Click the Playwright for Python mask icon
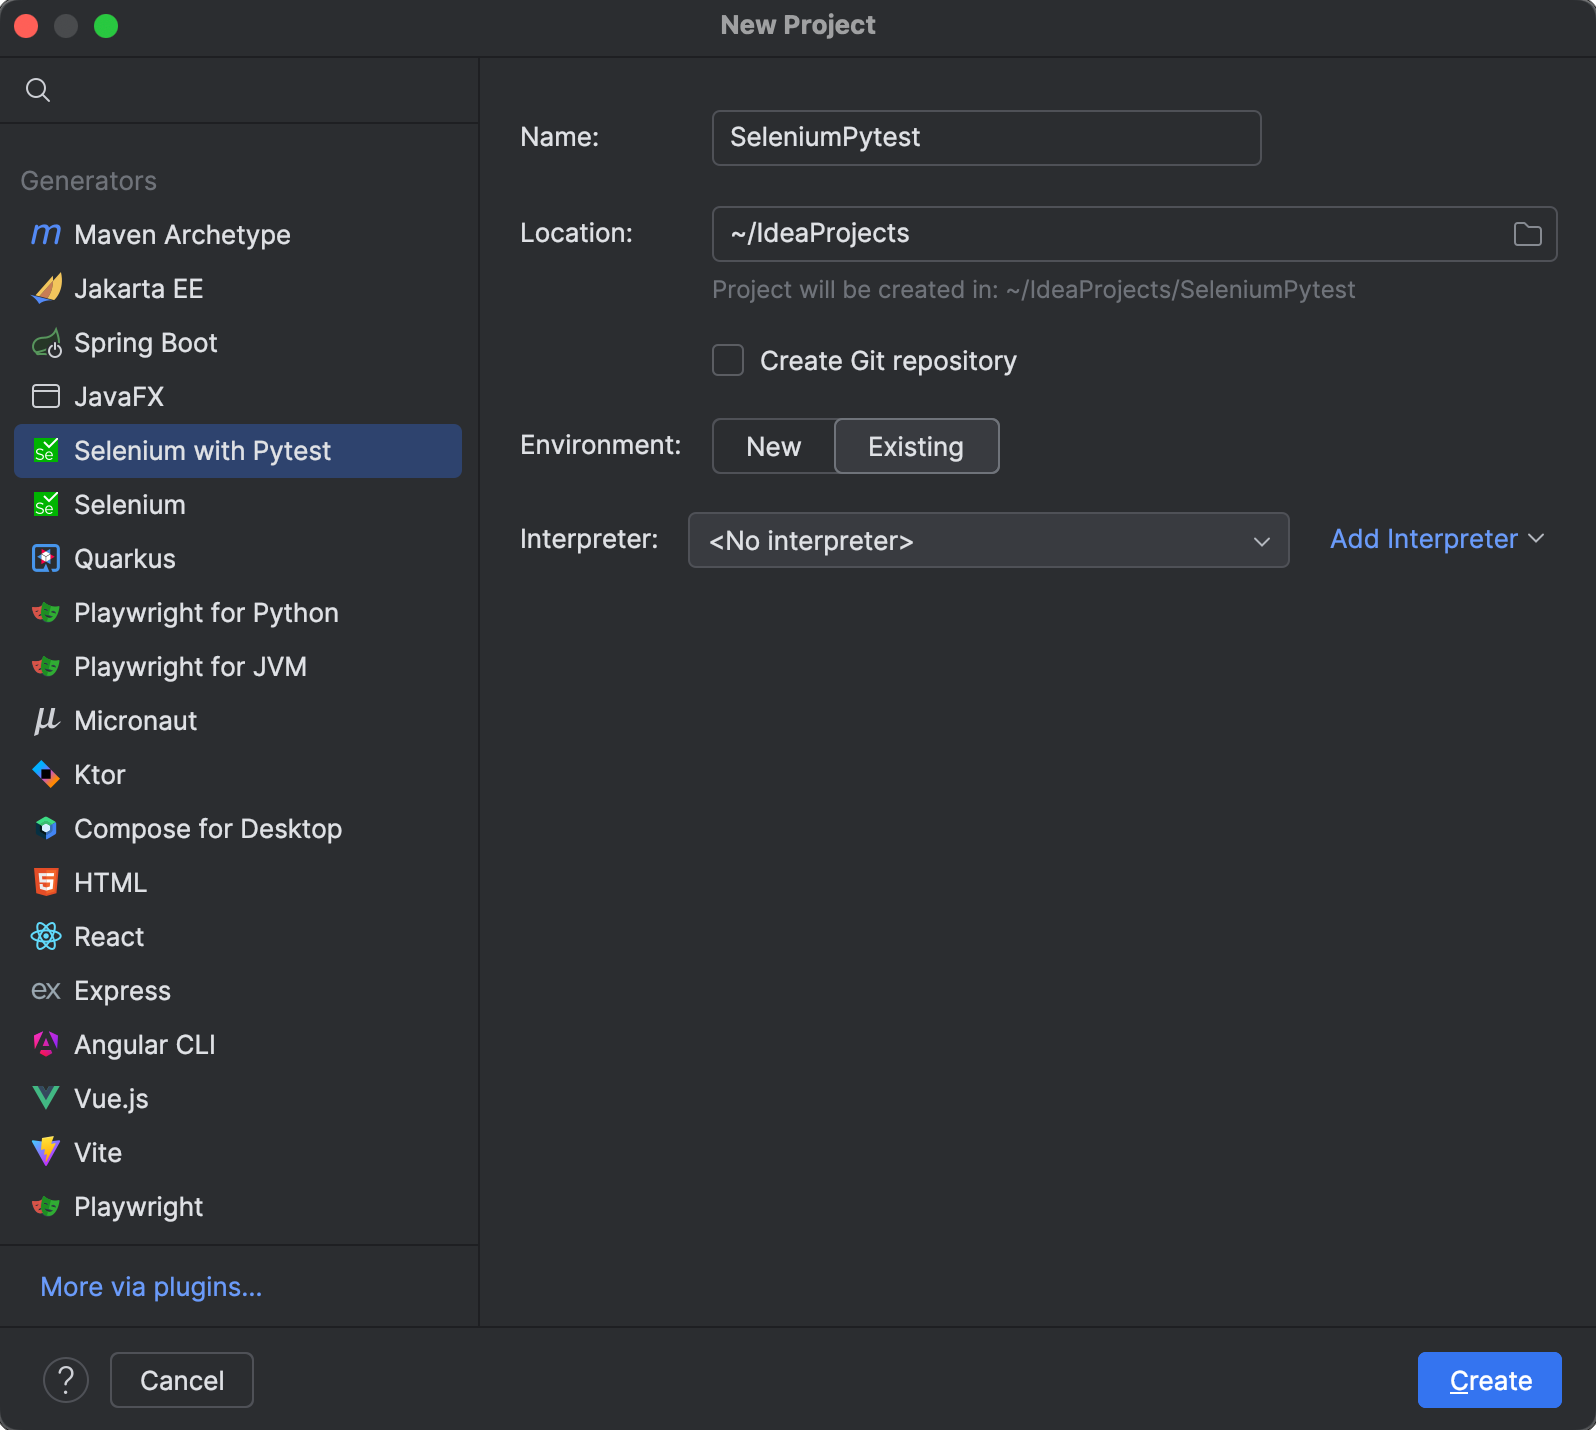1596x1430 pixels. 46,612
